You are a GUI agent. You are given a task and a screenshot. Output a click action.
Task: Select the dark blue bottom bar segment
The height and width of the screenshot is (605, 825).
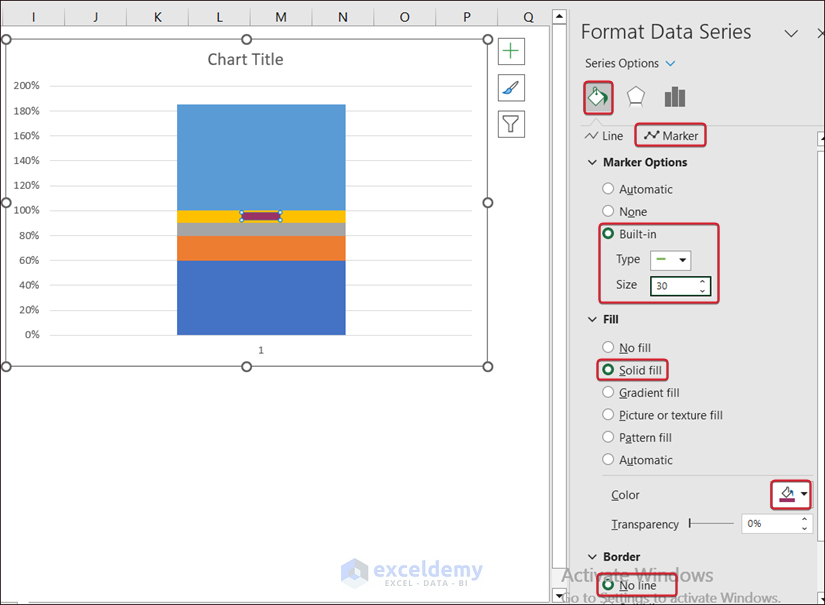coord(261,298)
